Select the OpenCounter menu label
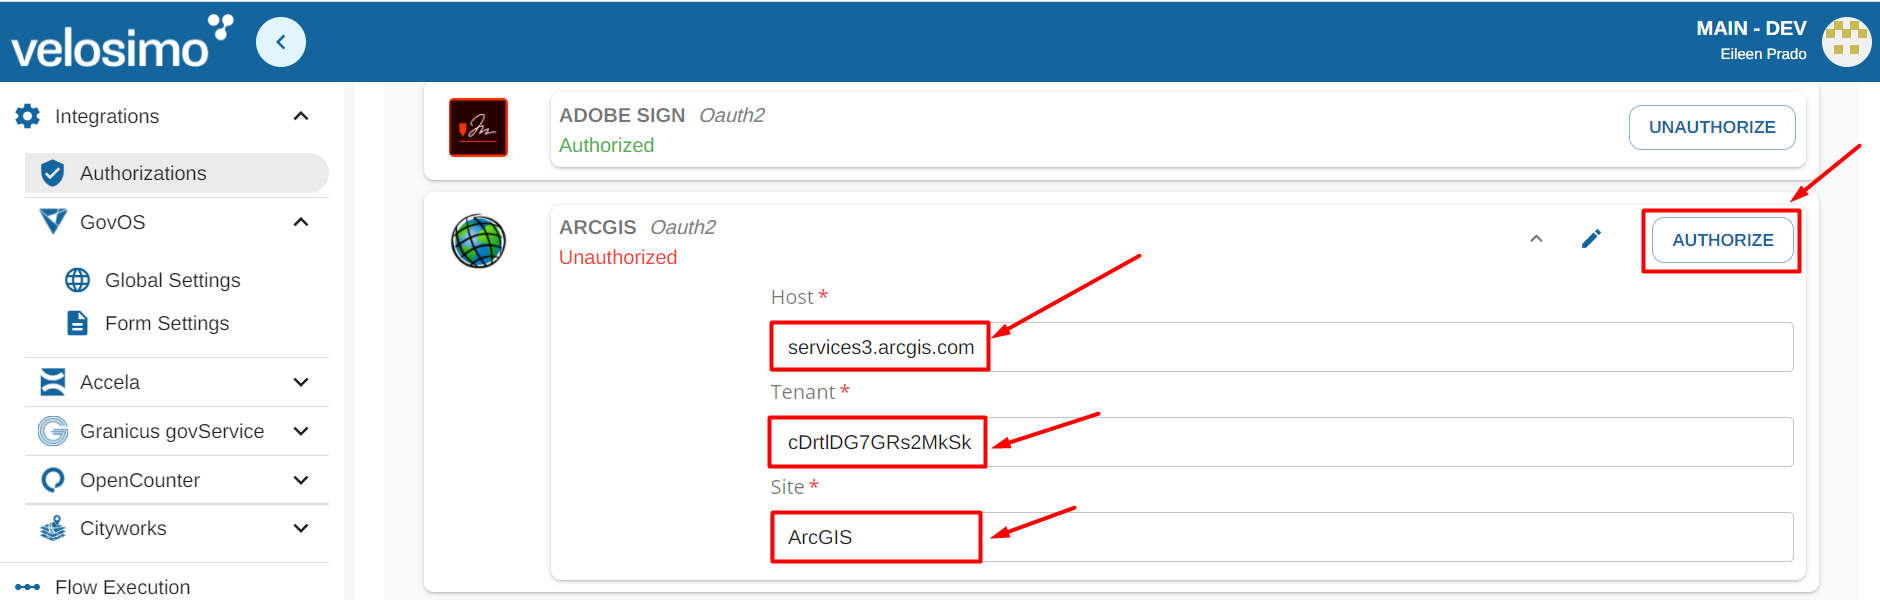1880x600 pixels. pos(140,480)
